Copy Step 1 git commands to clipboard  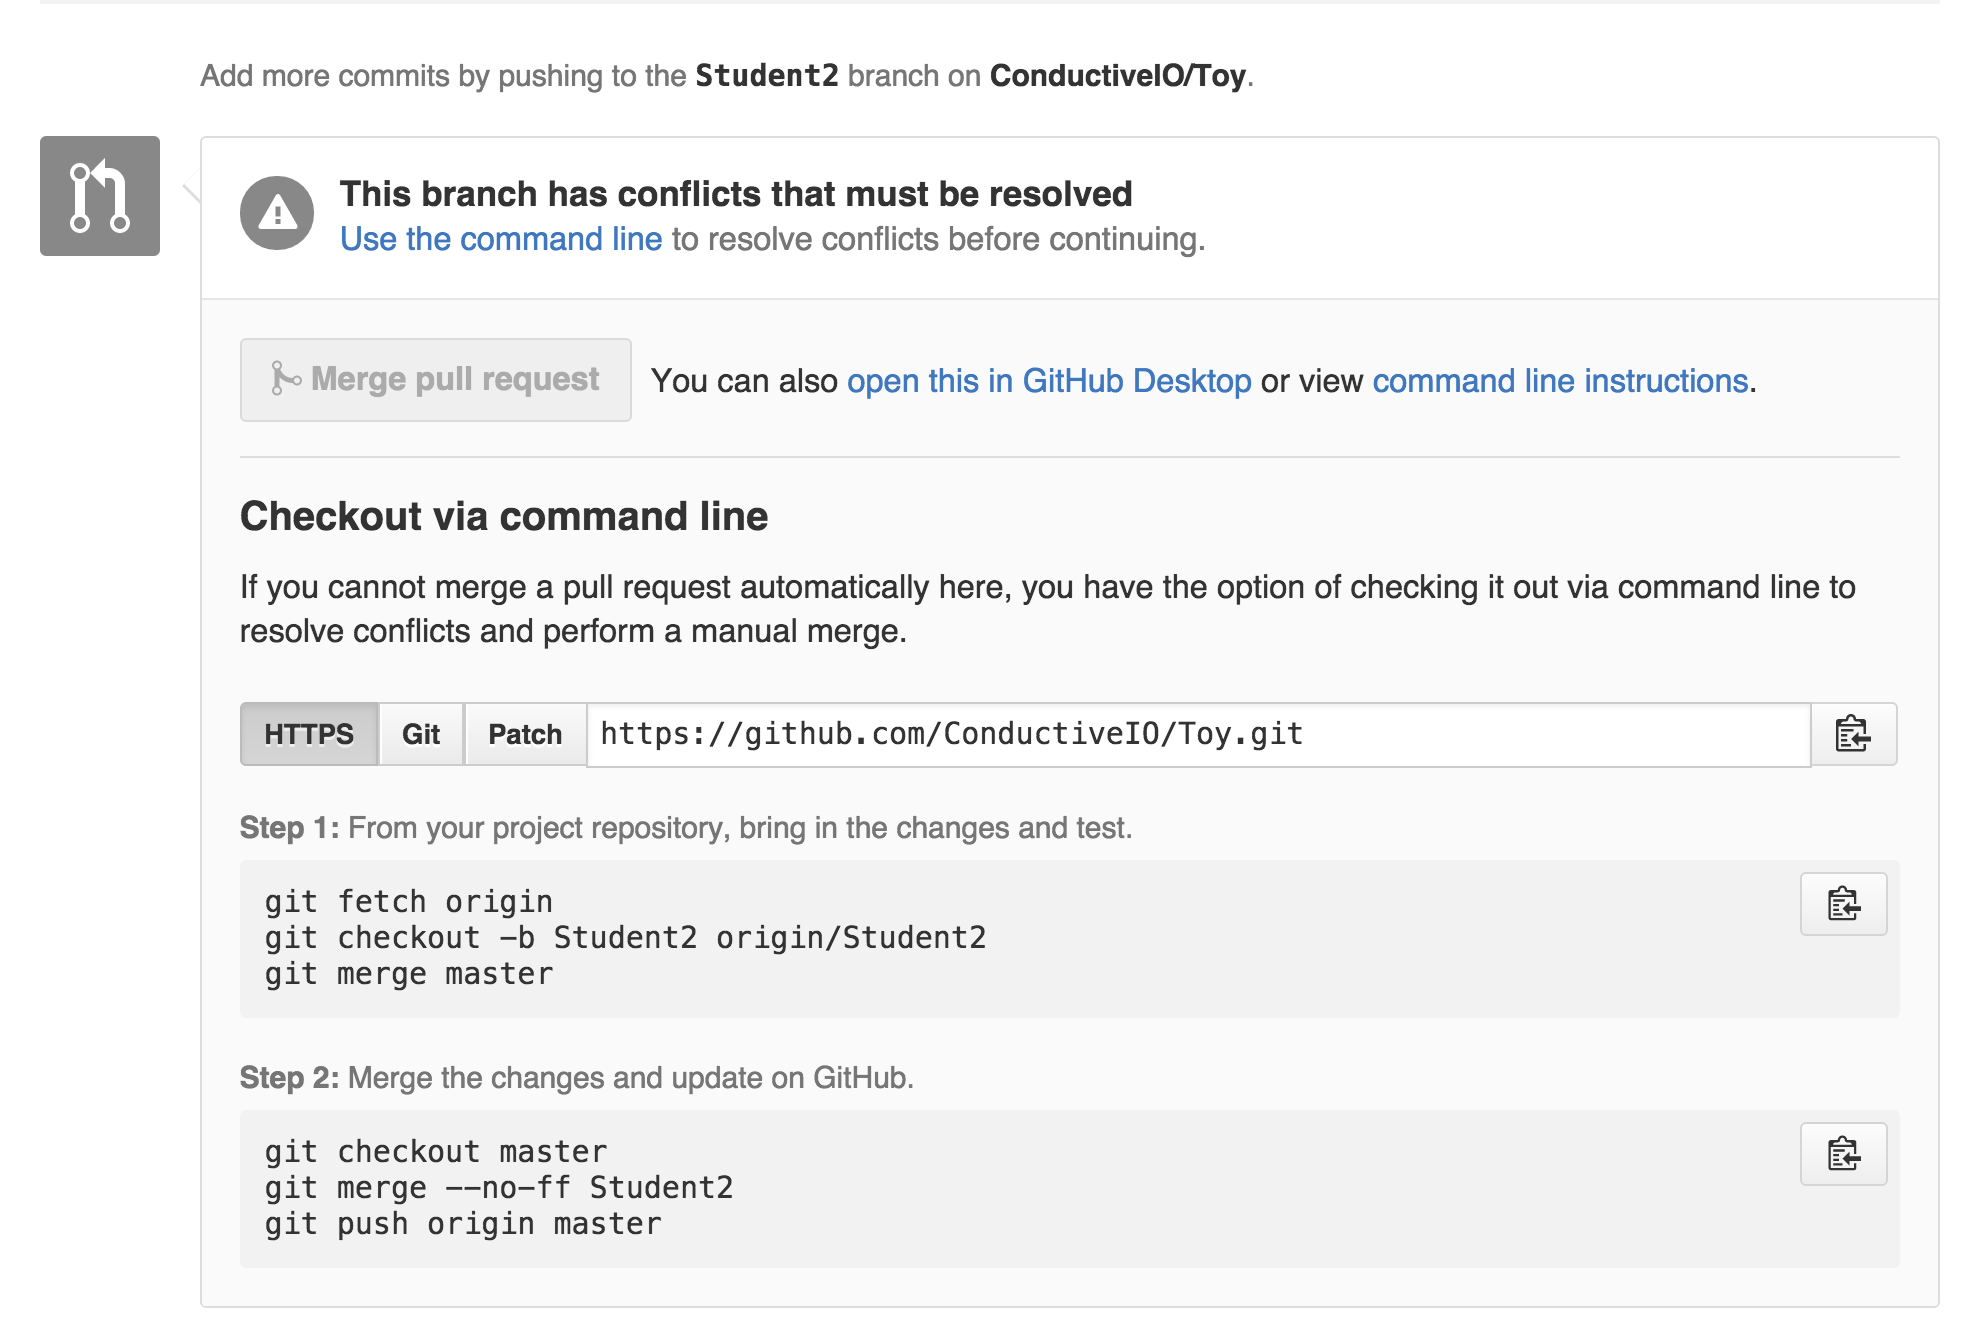click(x=1843, y=904)
